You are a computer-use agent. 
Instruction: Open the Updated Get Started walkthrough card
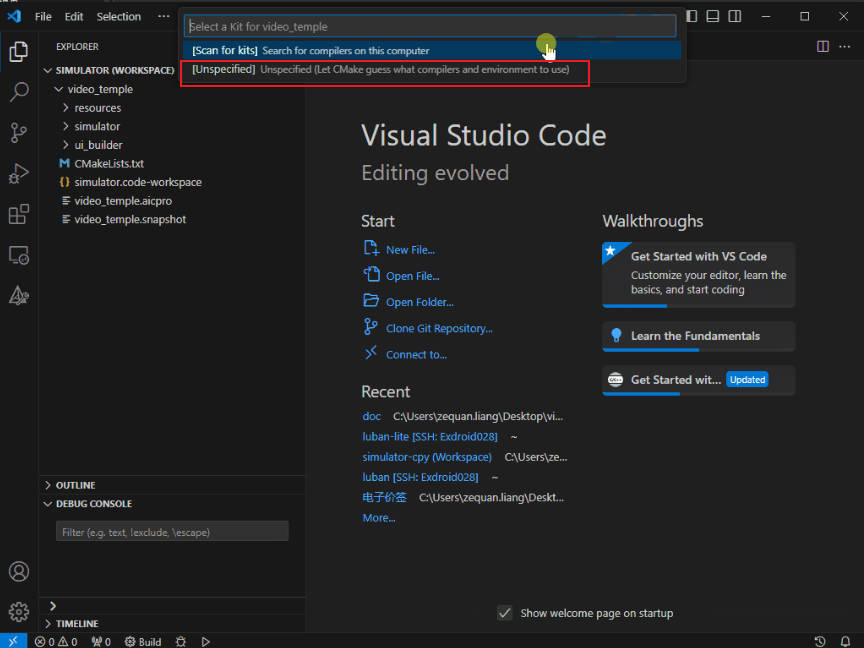(x=698, y=380)
